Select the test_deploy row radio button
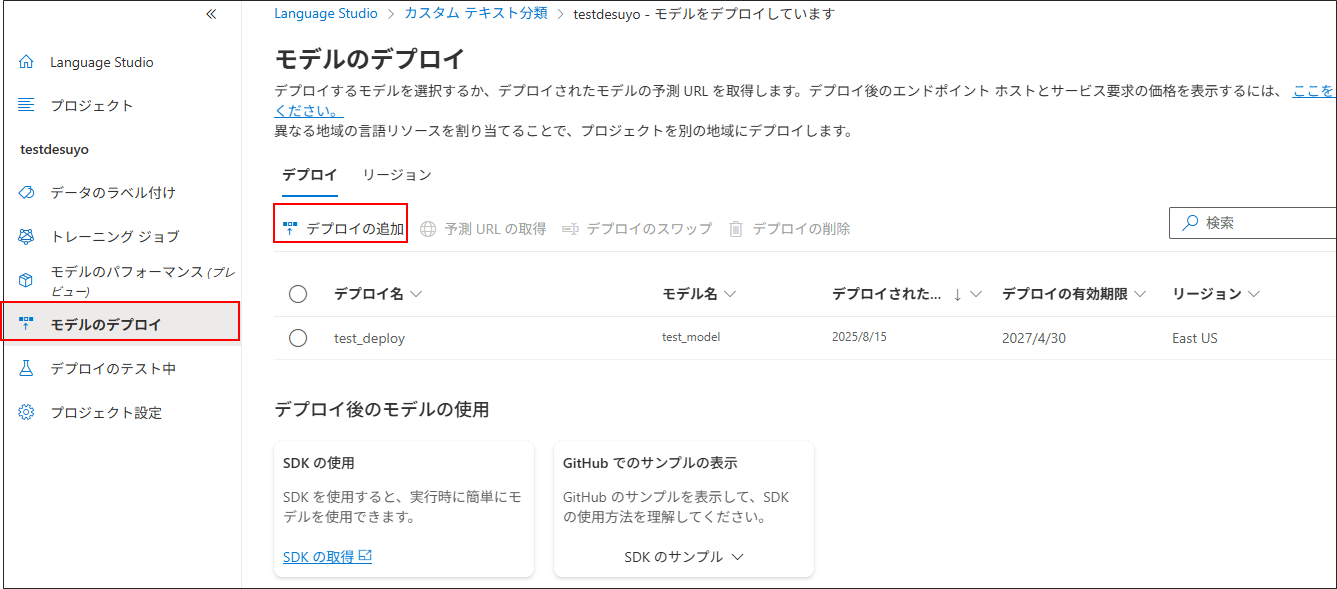Image resolution: width=1337 pixels, height=589 pixels. click(x=298, y=338)
